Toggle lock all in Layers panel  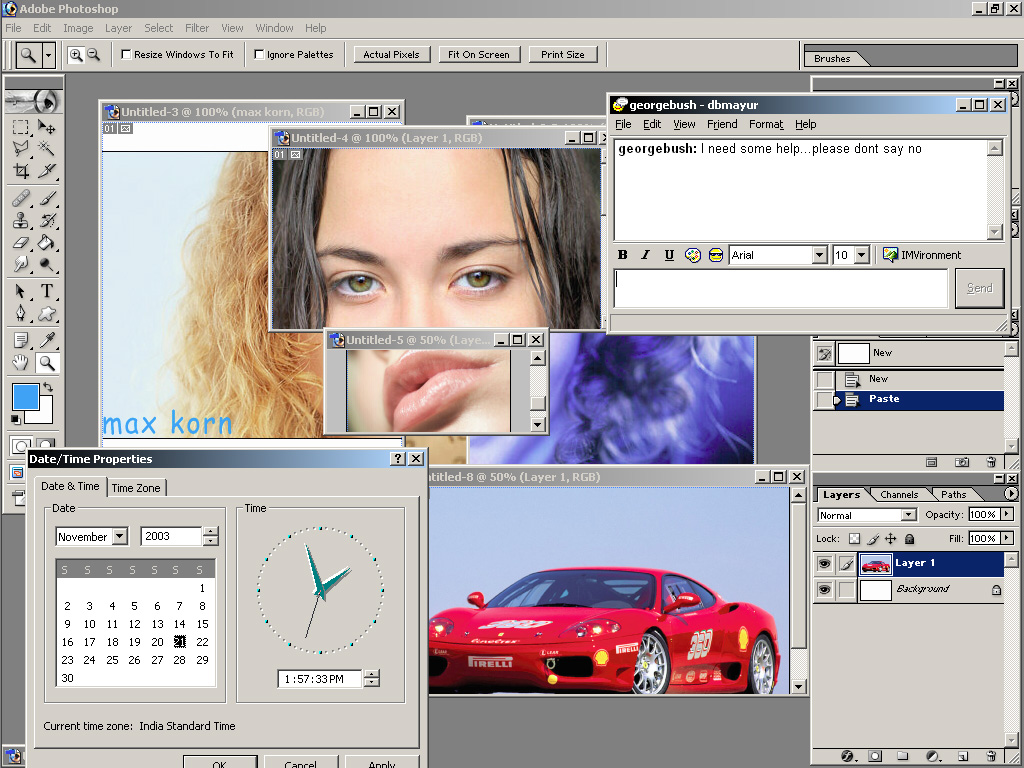tap(909, 539)
